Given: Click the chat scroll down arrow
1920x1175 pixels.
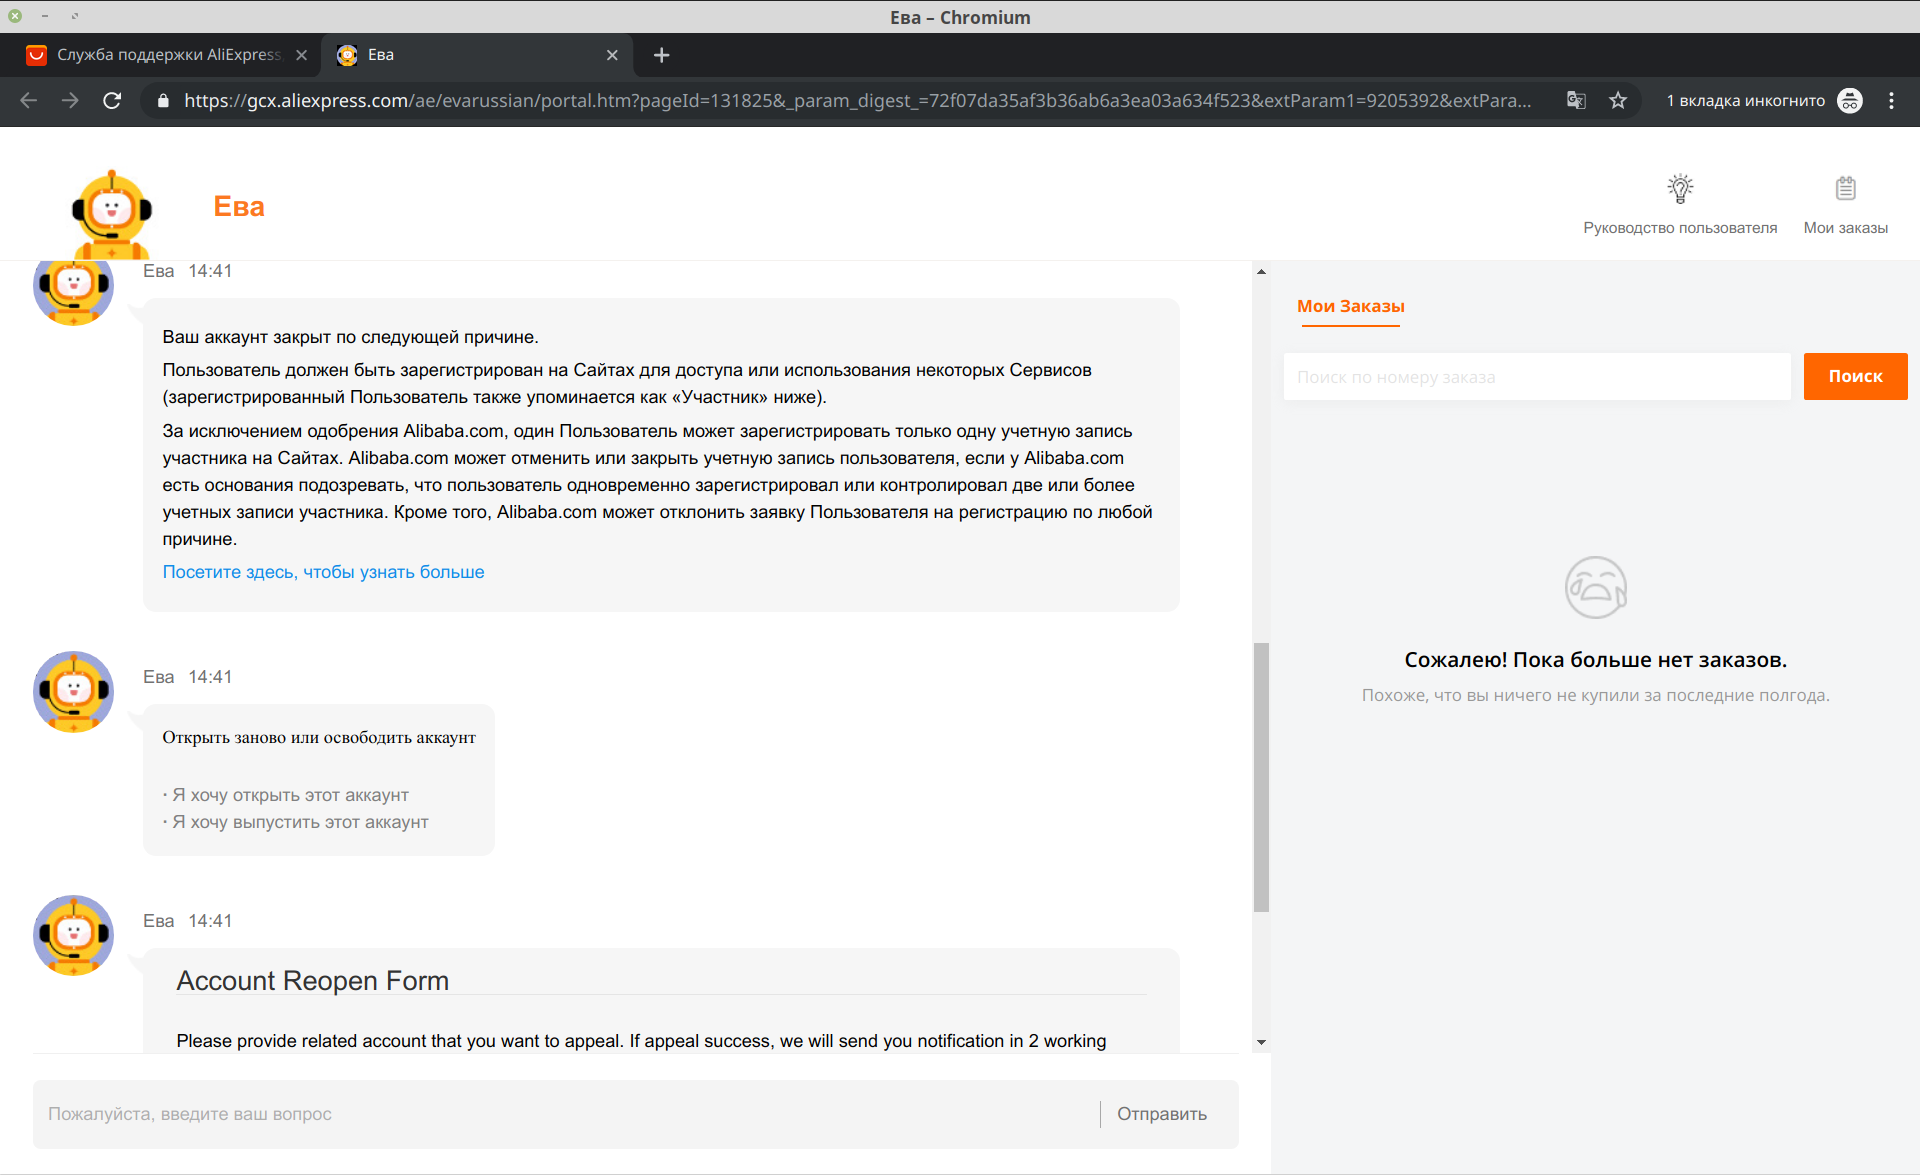Looking at the screenshot, I should pos(1261,1042).
